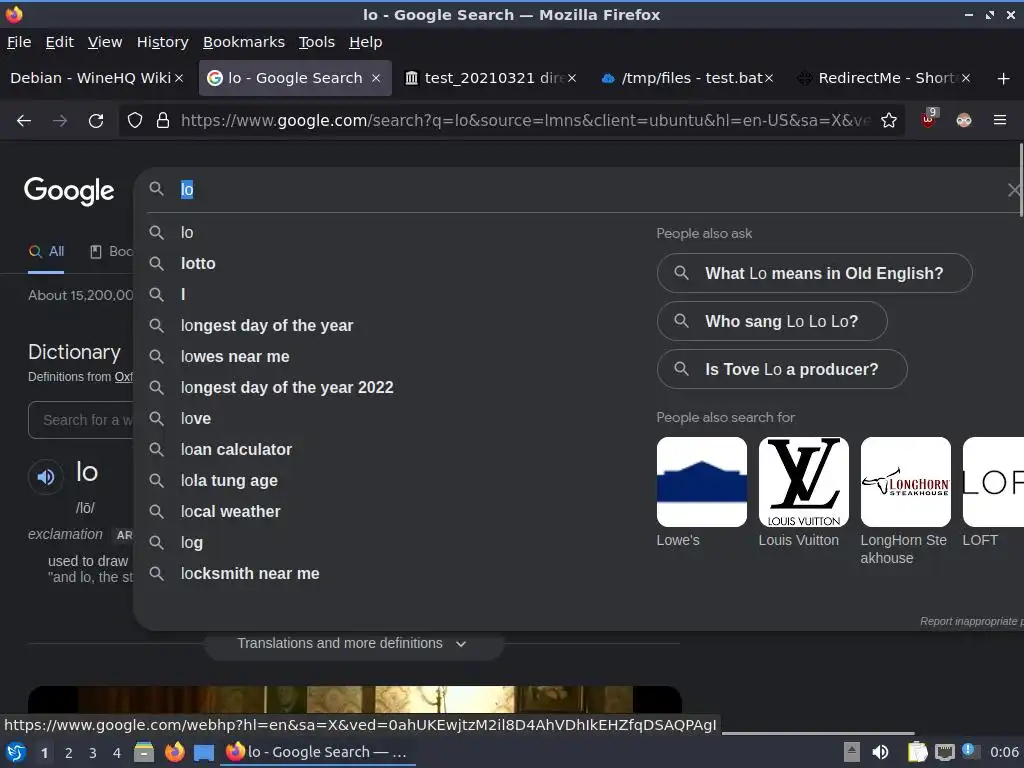The height and width of the screenshot is (768, 1024).
Task: Open the File menu
Action: coord(19,42)
